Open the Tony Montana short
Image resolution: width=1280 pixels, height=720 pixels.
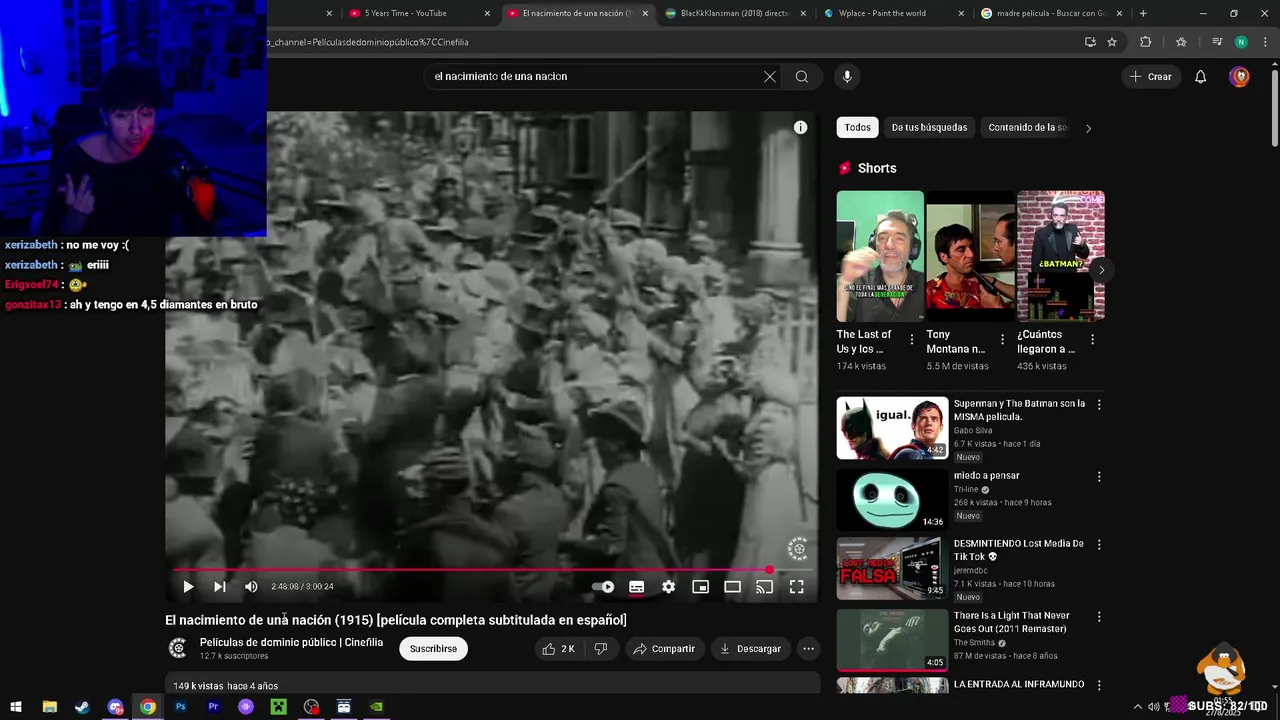point(970,256)
